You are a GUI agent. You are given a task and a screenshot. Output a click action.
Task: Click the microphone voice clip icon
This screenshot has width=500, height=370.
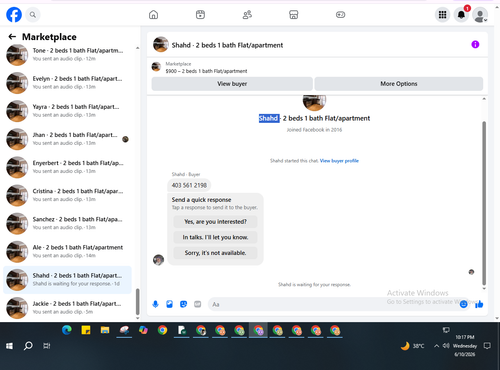155,304
